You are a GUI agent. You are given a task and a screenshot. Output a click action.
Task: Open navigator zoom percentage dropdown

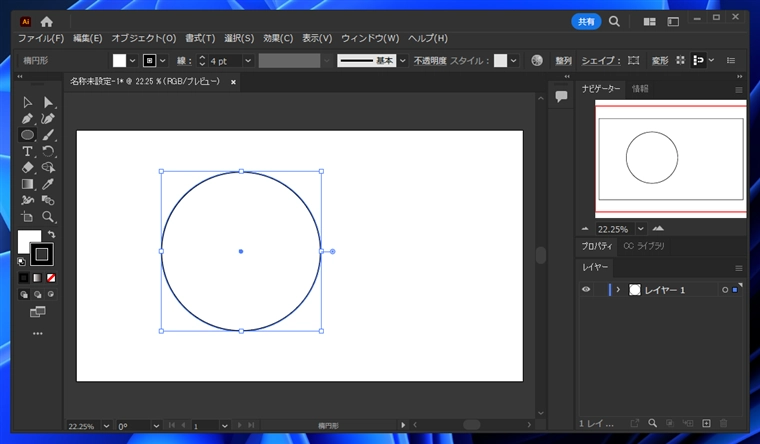(640, 229)
